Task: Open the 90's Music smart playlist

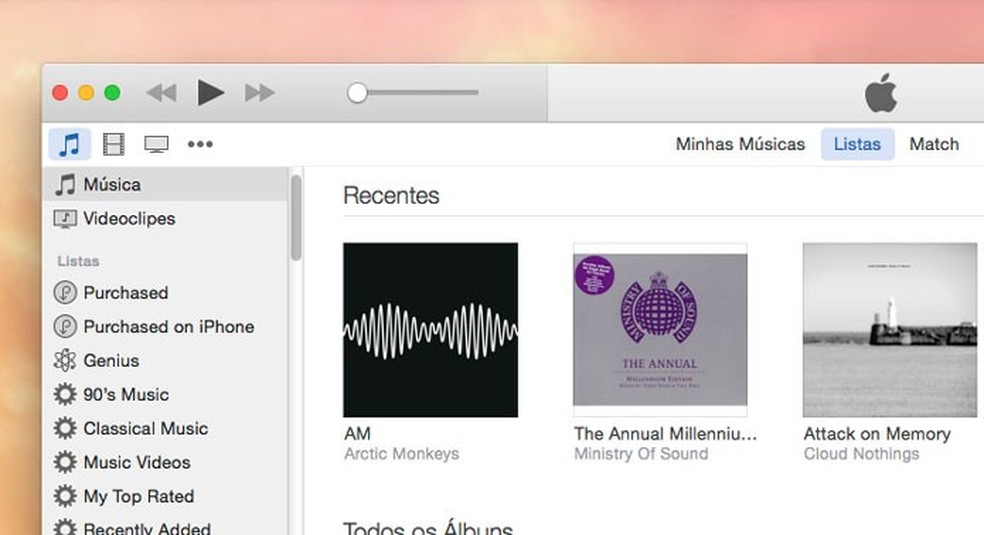Action: click(166, 394)
